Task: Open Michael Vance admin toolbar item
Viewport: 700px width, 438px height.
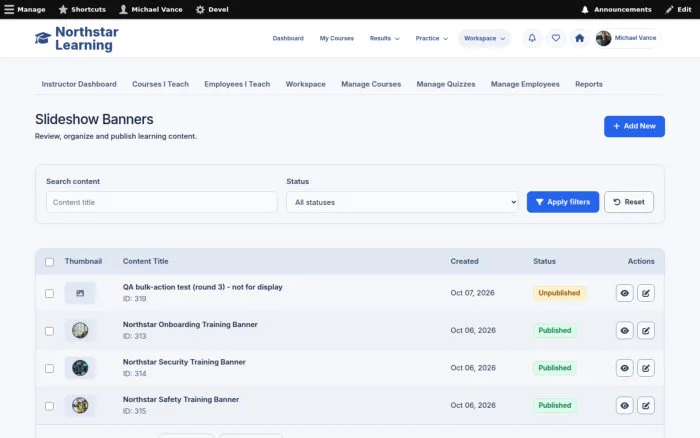Action: pyautogui.click(x=150, y=9)
